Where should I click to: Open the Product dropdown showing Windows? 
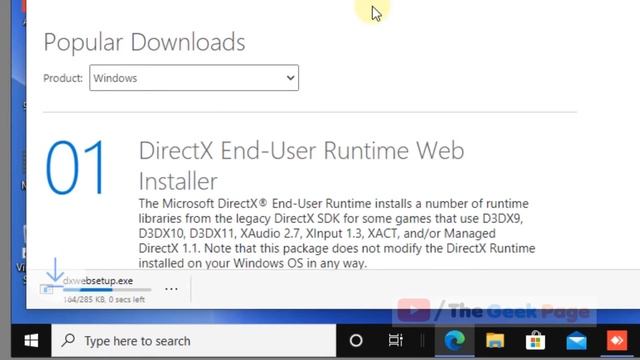click(194, 78)
